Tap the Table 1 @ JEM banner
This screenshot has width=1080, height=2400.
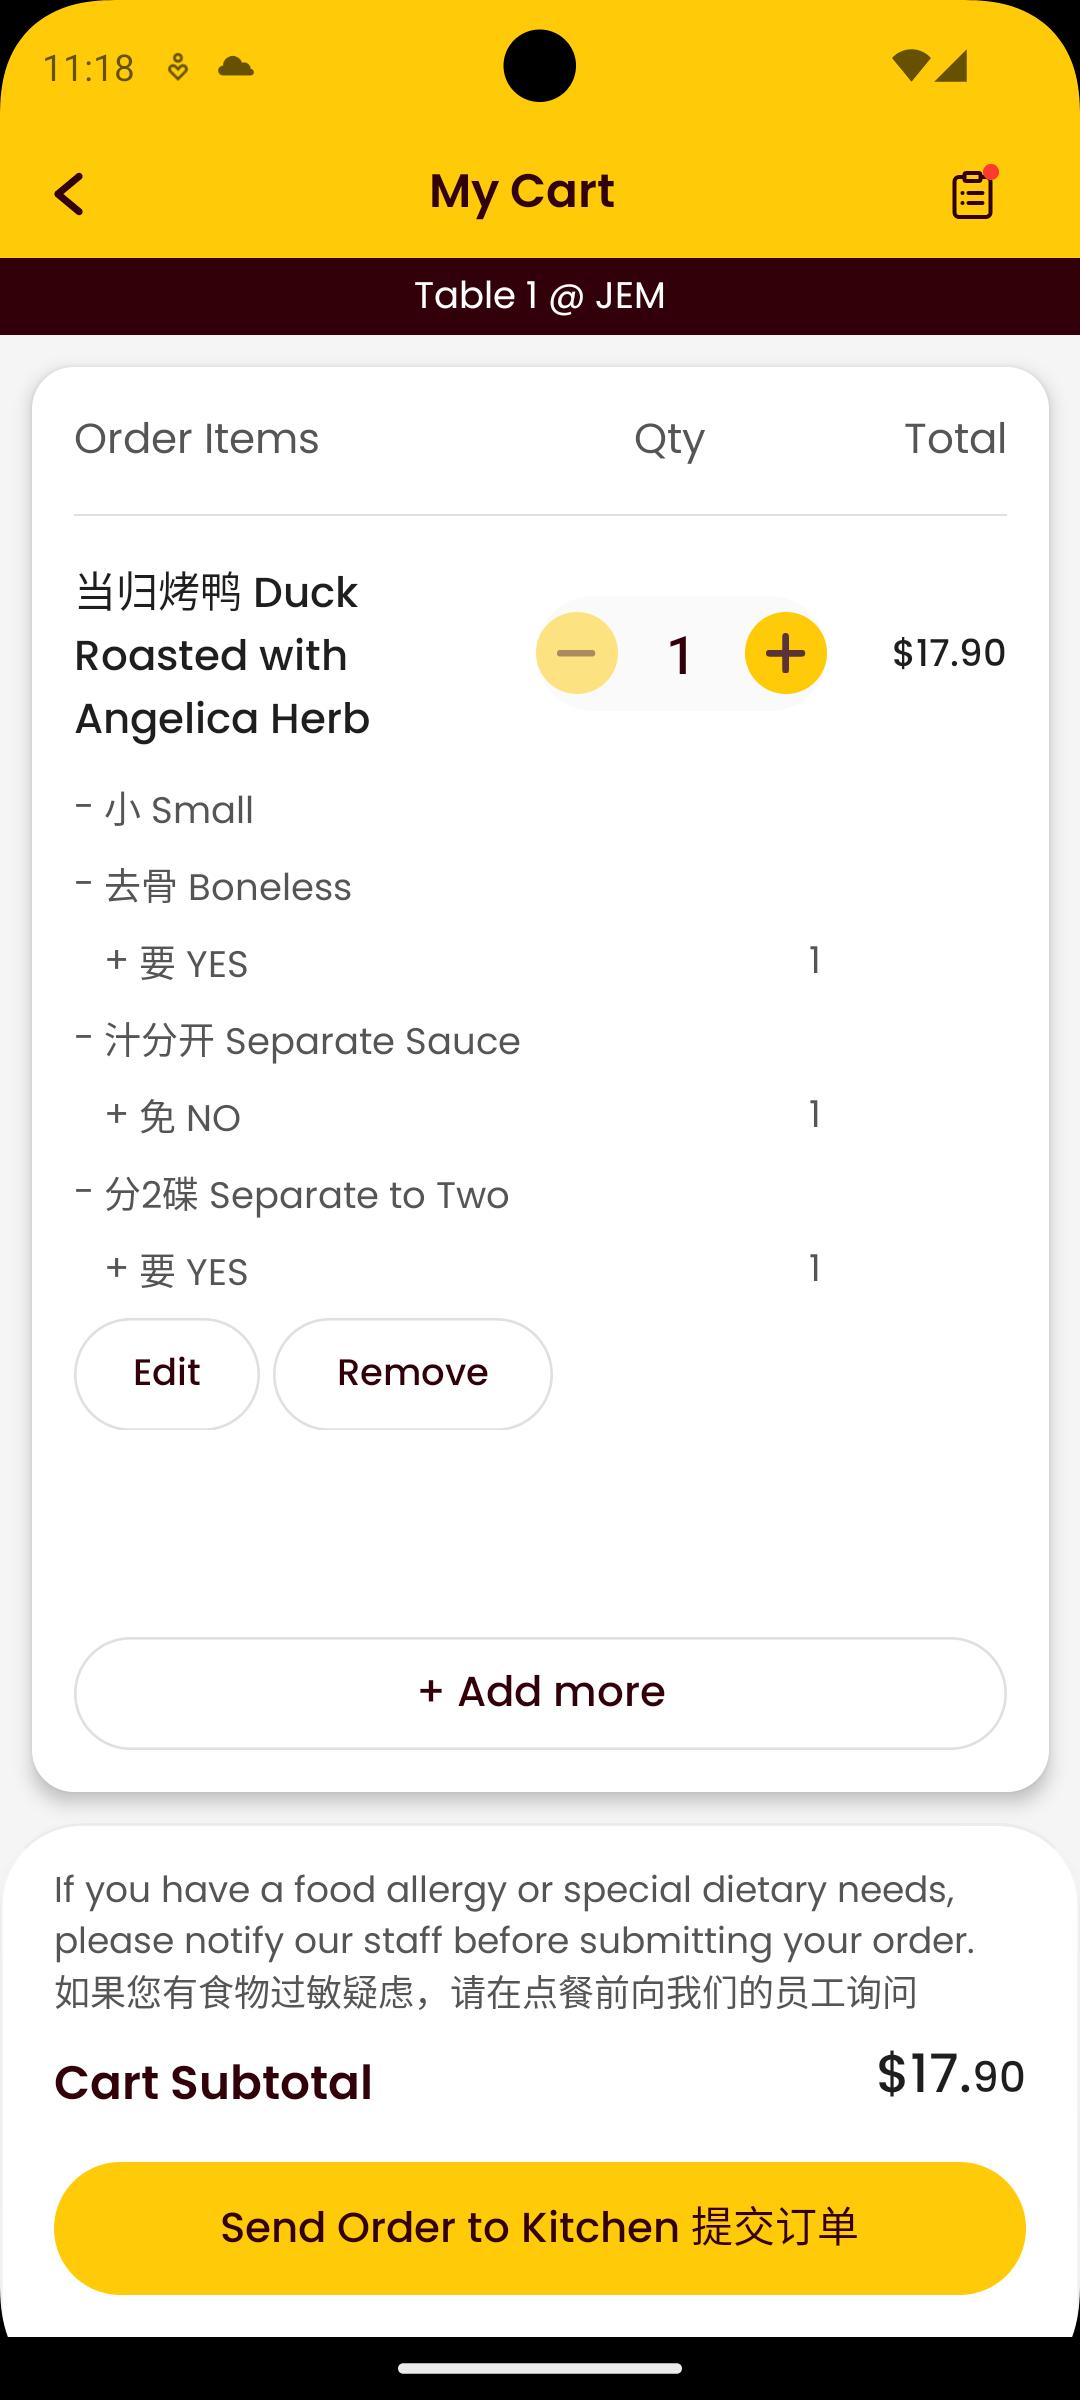[540, 296]
